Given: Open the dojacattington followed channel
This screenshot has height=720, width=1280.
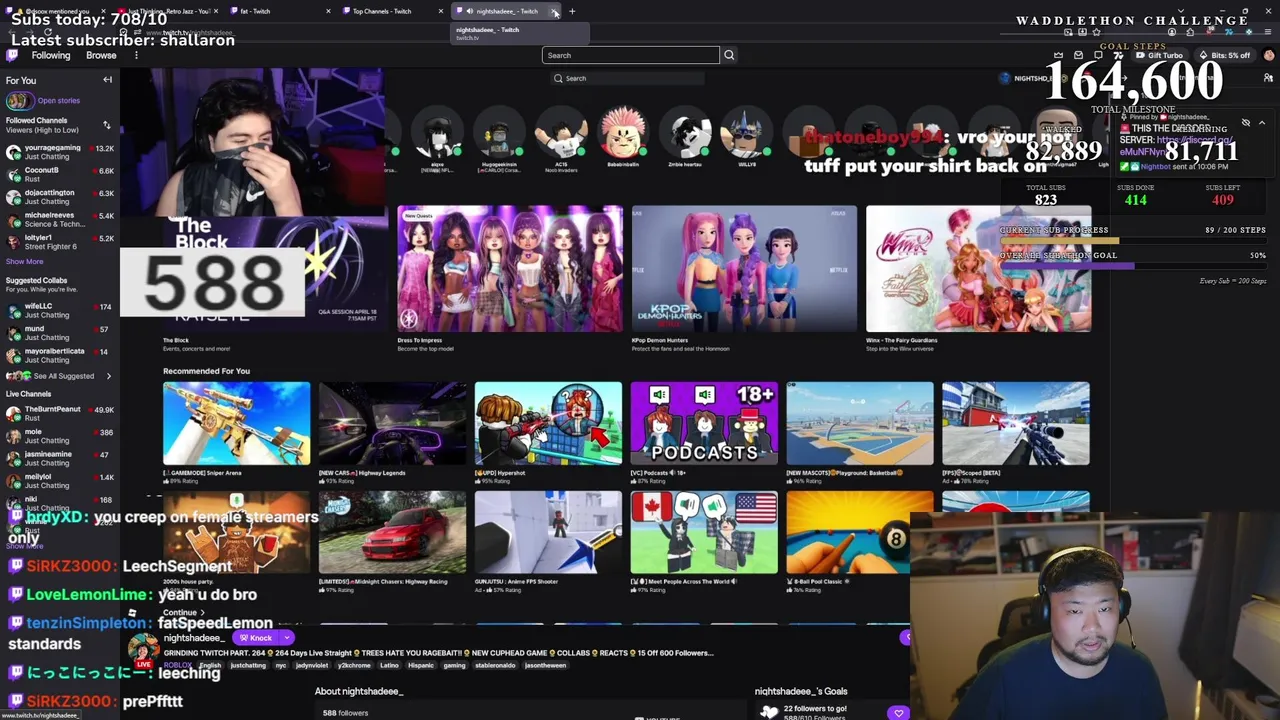Looking at the screenshot, I should (60, 197).
